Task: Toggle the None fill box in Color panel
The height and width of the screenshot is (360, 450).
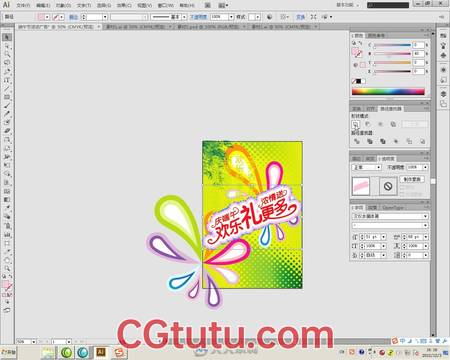Action: pos(354,81)
